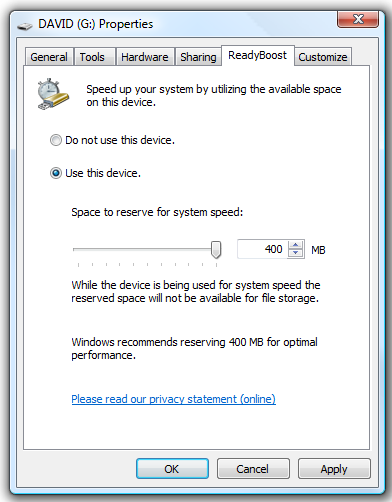Increase reserved space with up arrow
This screenshot has height=502, width=392.
[x=295, y=245]
